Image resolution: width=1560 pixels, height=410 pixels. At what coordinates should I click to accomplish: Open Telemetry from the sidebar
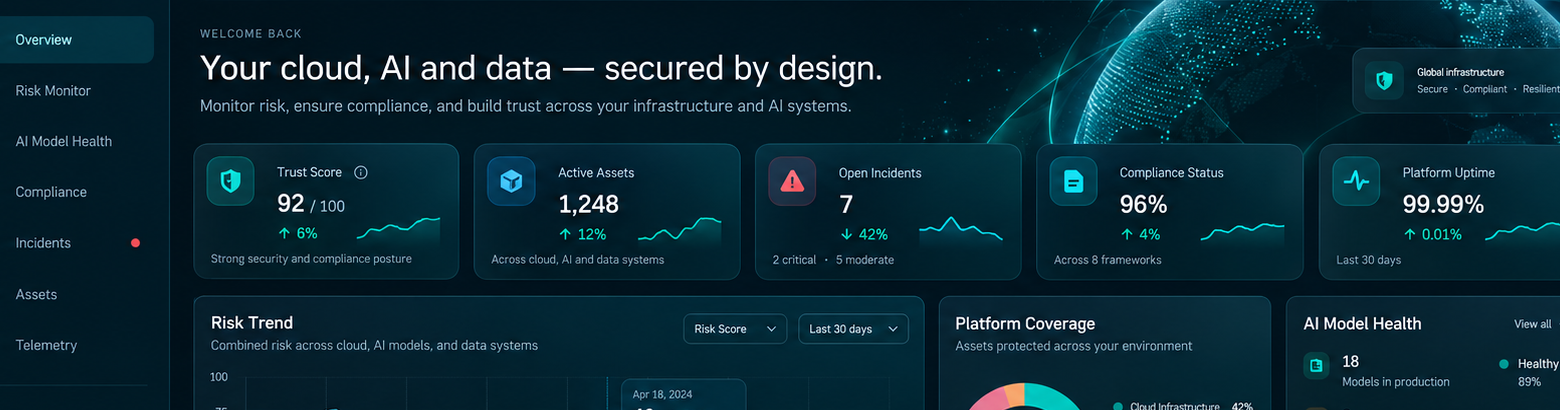tap(46, 345)
